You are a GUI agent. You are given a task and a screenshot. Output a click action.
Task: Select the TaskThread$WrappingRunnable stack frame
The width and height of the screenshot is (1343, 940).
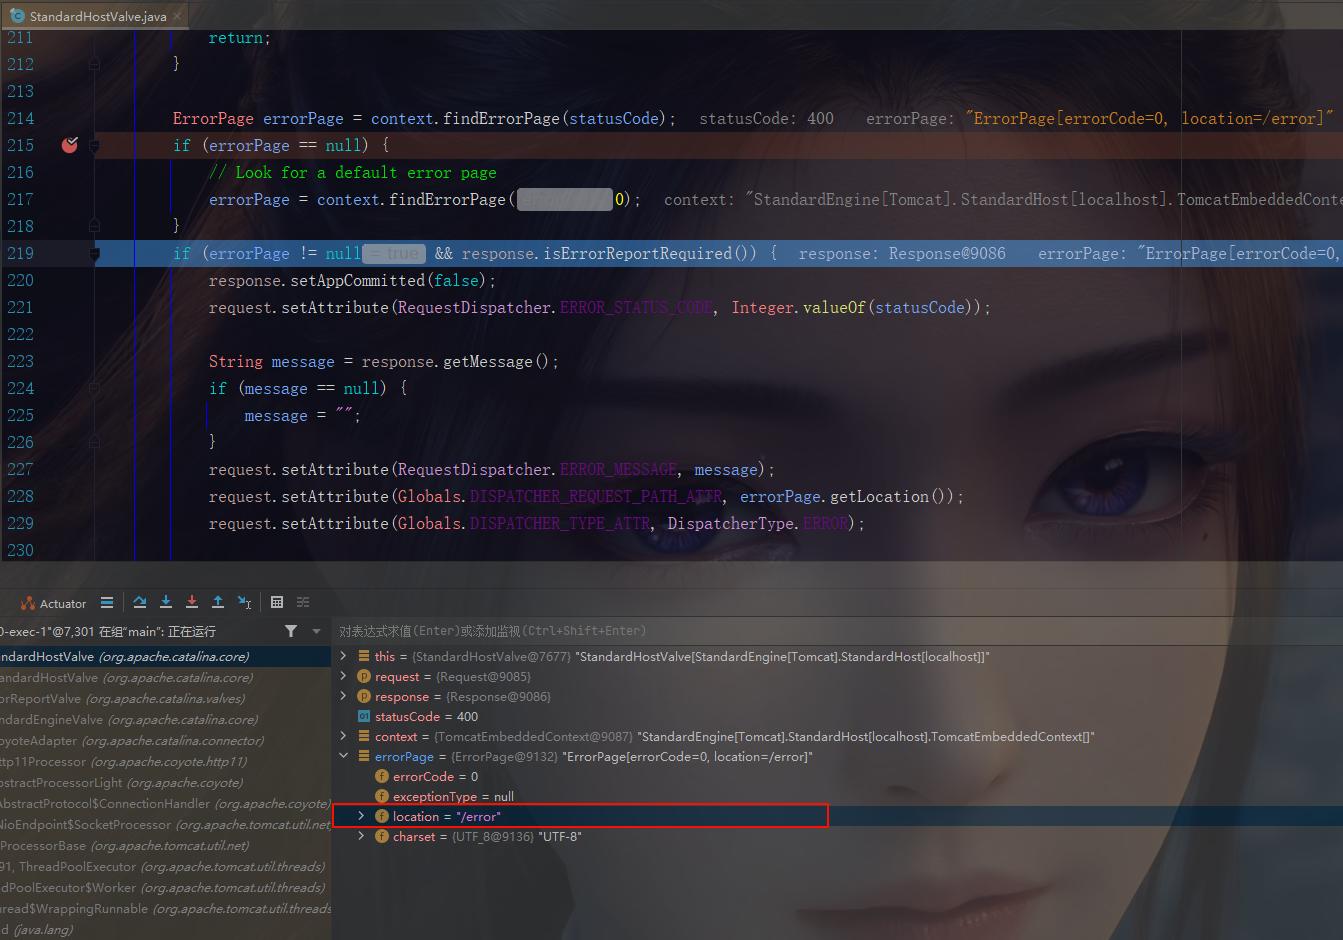(x=165, y=908)
